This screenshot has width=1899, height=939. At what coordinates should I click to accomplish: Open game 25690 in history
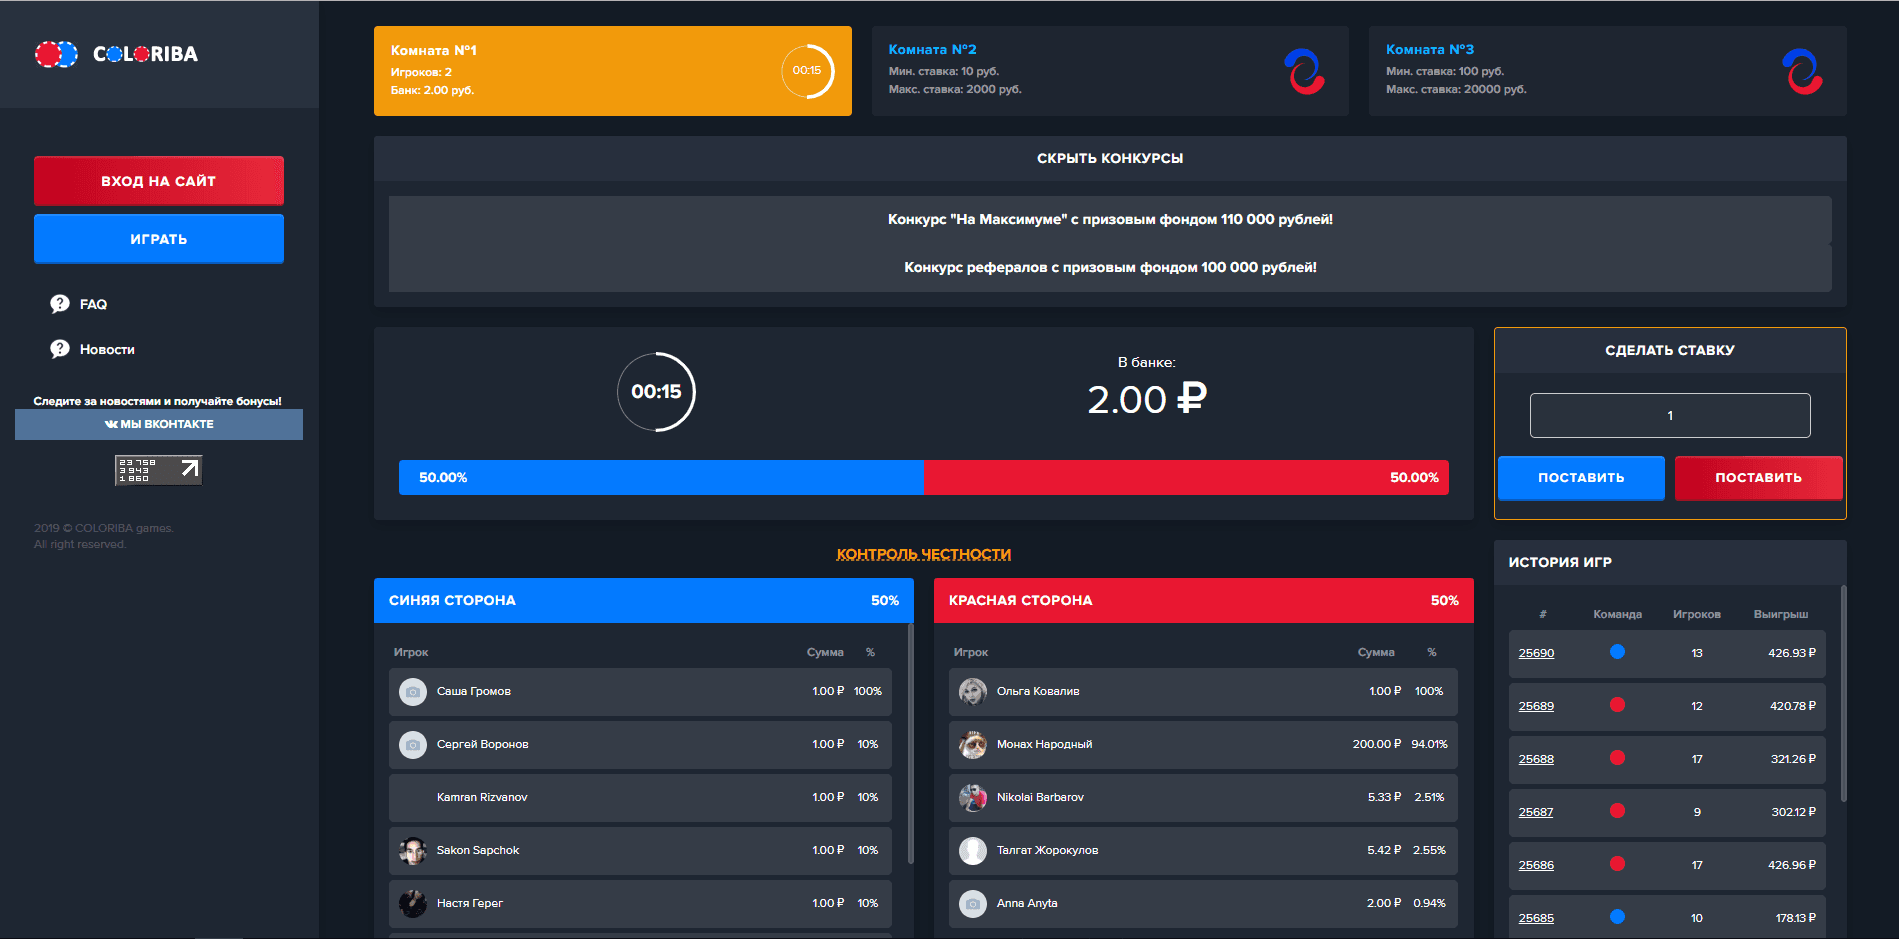point(1536,653)
